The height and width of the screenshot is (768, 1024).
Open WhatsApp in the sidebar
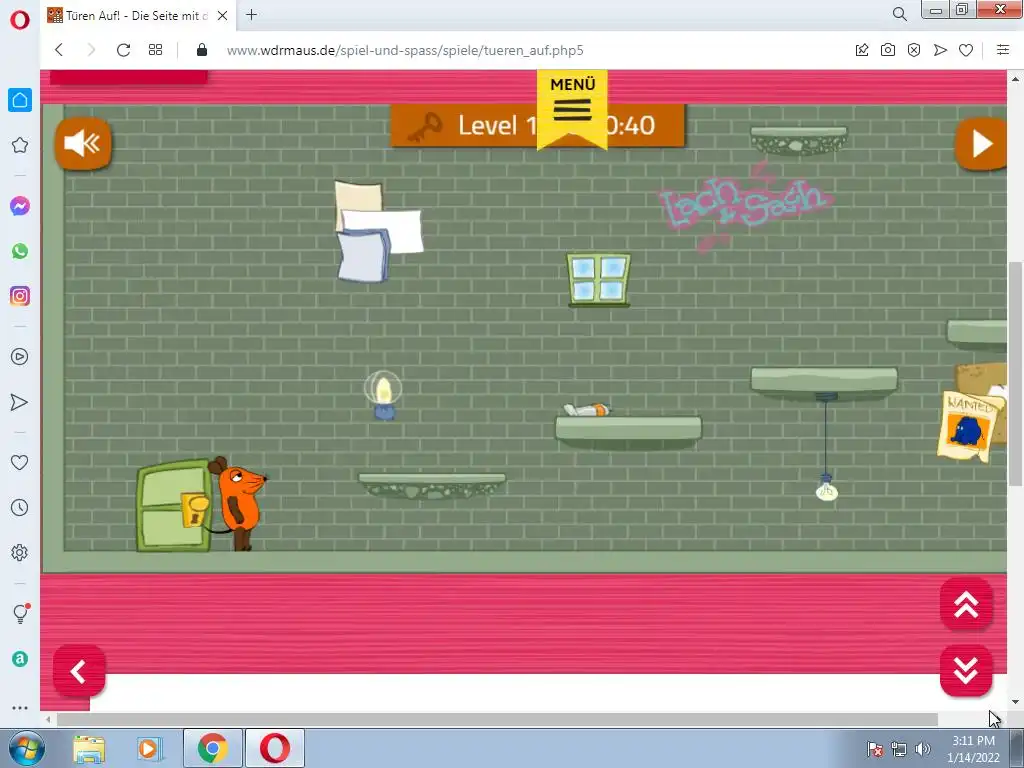click(20, 251)
